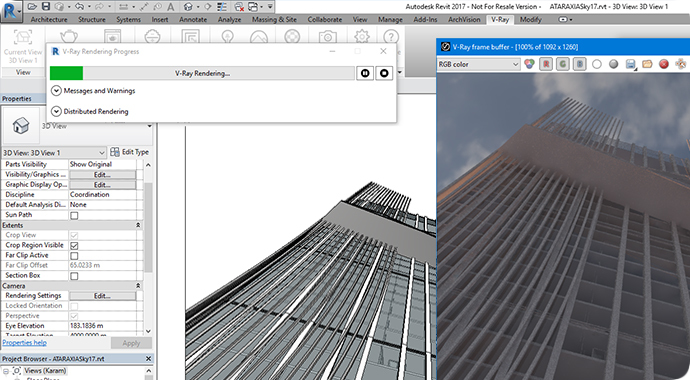Open Customize Quick Access Toolbar dropdown
The height and width of the screenshot is (380, 690).
(x=270, y=7)
